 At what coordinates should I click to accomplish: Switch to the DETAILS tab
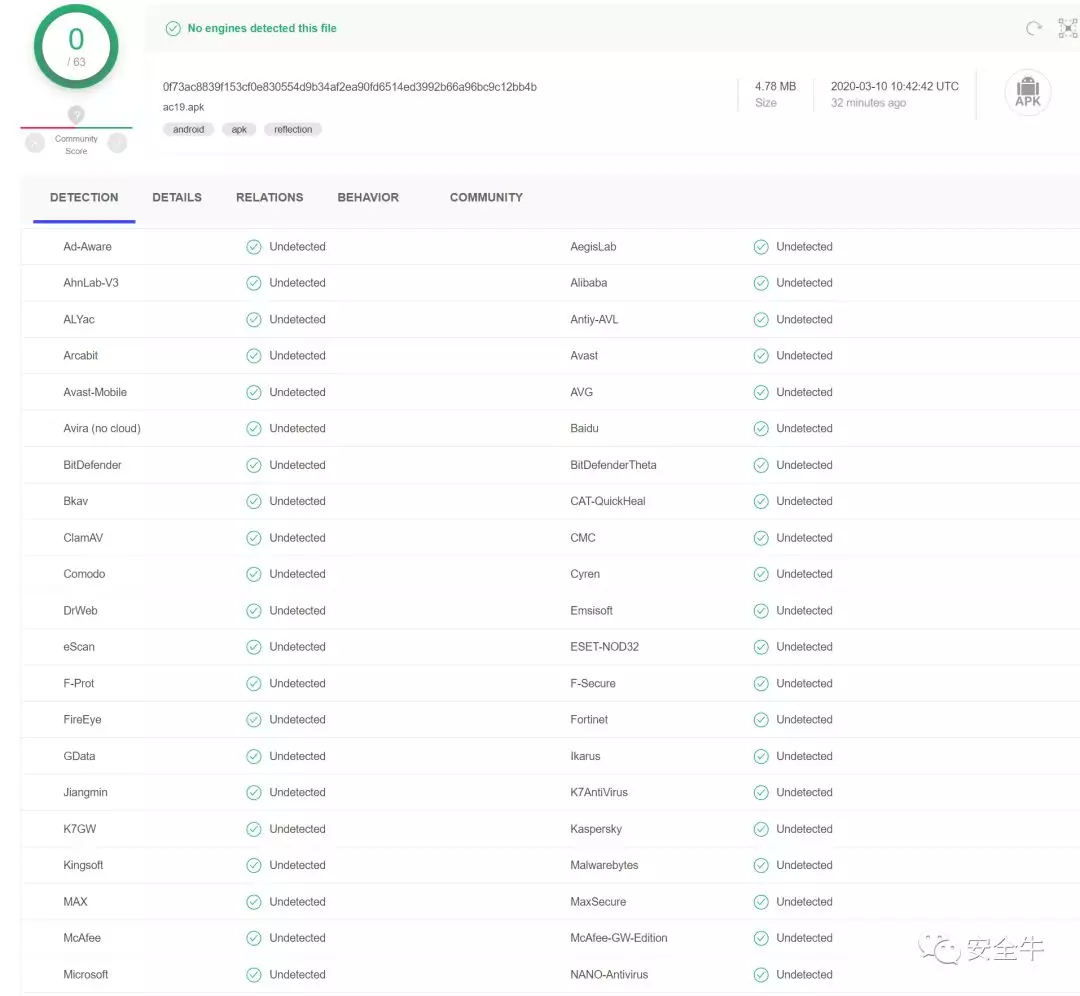click(x=177, y=198)
